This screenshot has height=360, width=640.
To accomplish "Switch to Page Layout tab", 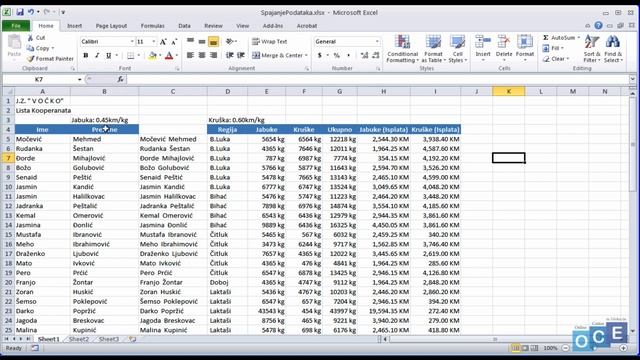I will coord(111,26).
